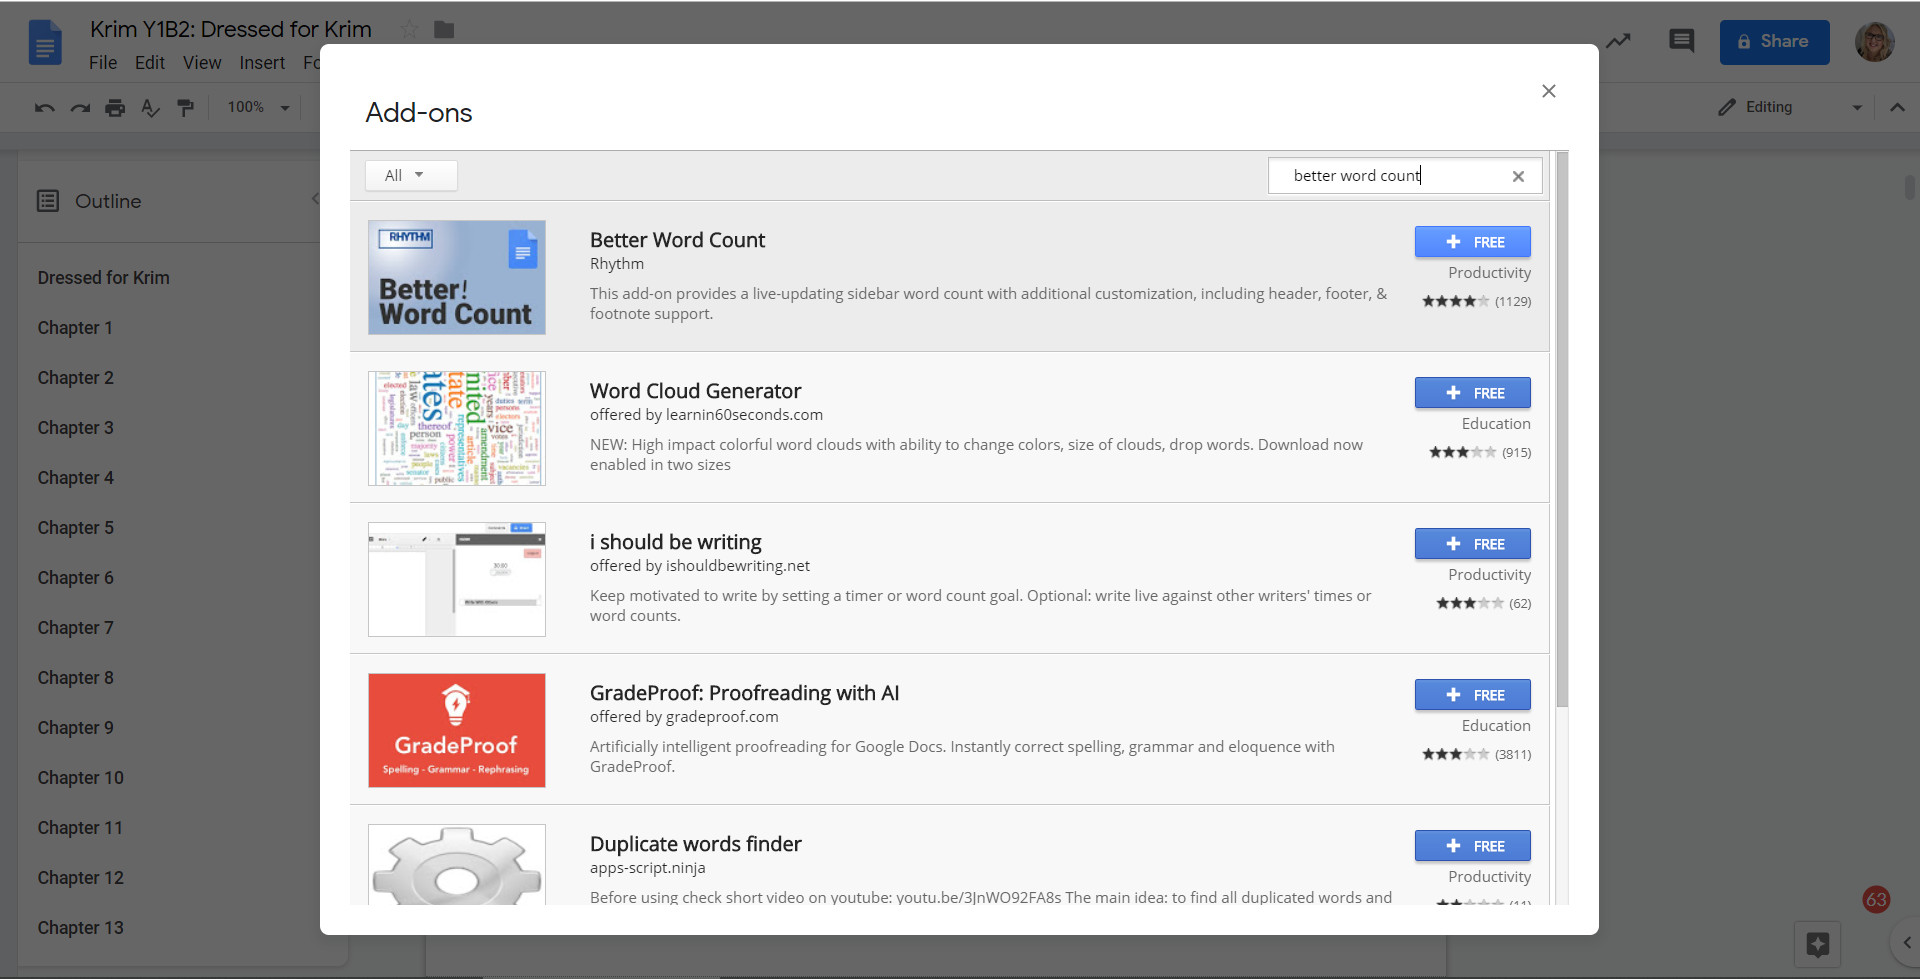Jump to Chapter 5 in outline
Viewport: 1920px width, 979px height.
coord(76,528)
